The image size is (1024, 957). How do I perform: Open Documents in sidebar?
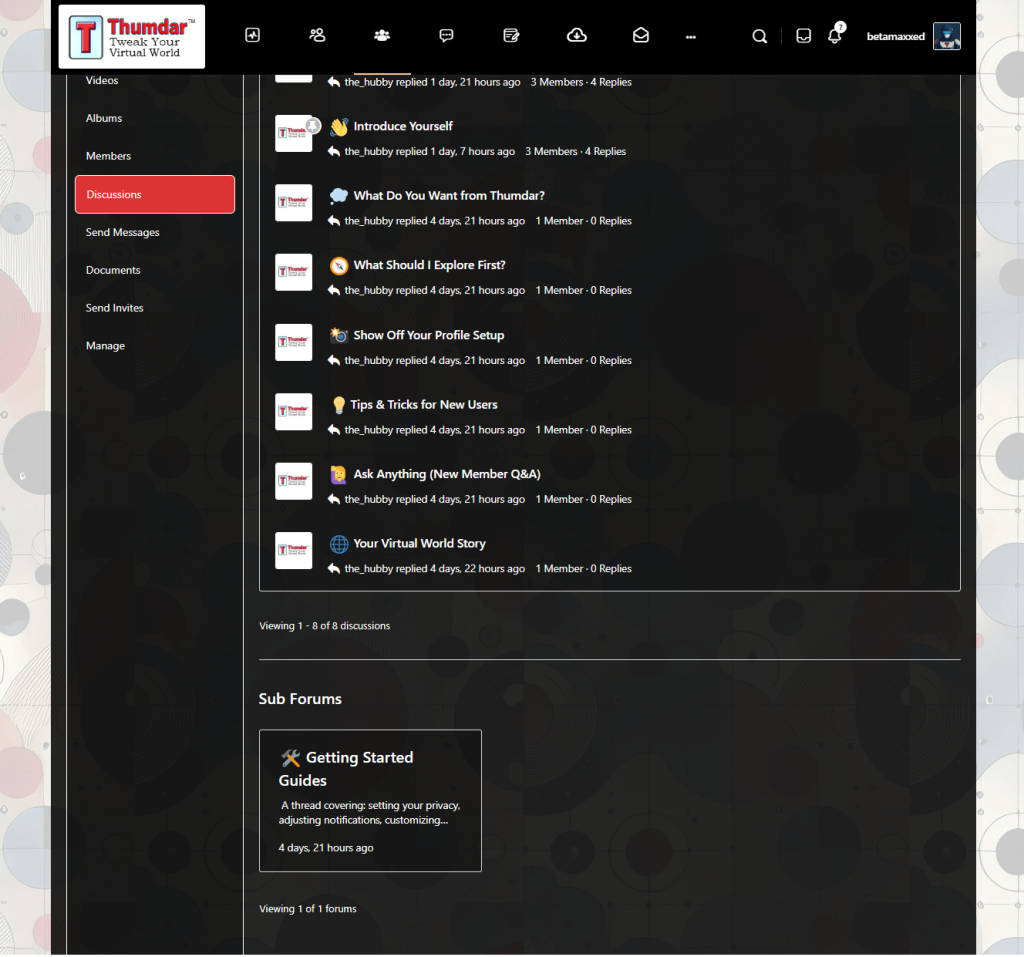(113, 270)
